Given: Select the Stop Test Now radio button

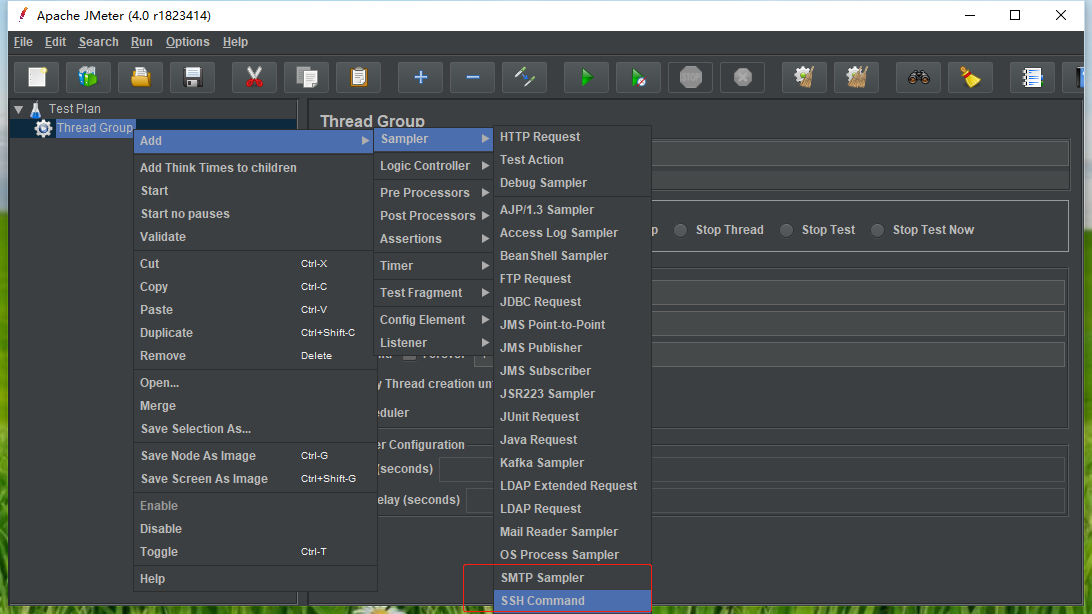Looking at the screenshot, I should tap(874, 229).
